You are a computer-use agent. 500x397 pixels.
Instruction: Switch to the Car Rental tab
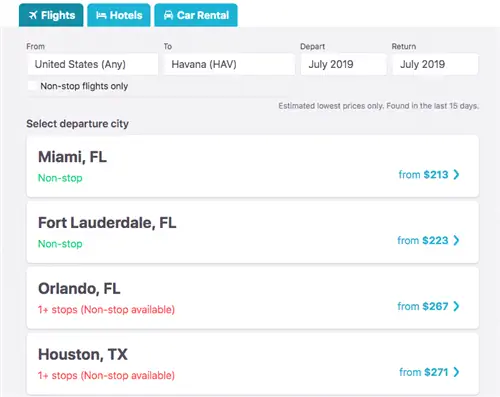pos(196,15)
